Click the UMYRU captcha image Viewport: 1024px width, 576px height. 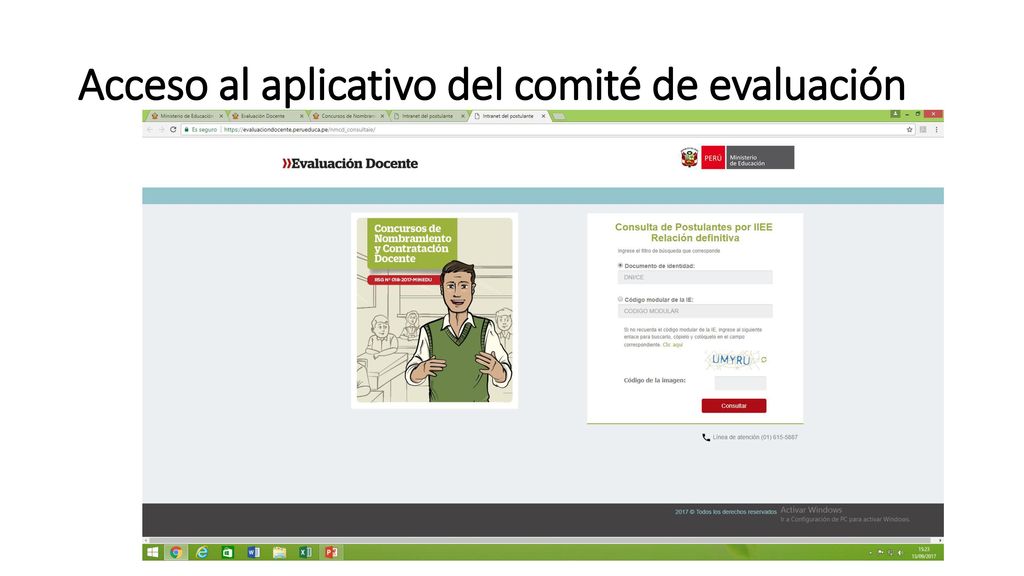pyautogui.click(x=731, y=360)
